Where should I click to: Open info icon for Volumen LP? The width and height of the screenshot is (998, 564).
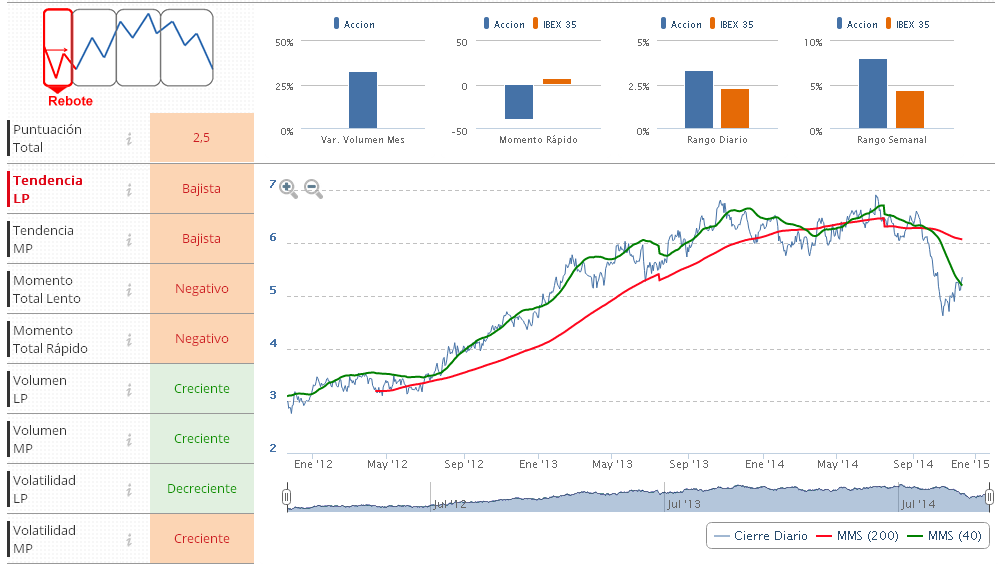pos(129,389)
